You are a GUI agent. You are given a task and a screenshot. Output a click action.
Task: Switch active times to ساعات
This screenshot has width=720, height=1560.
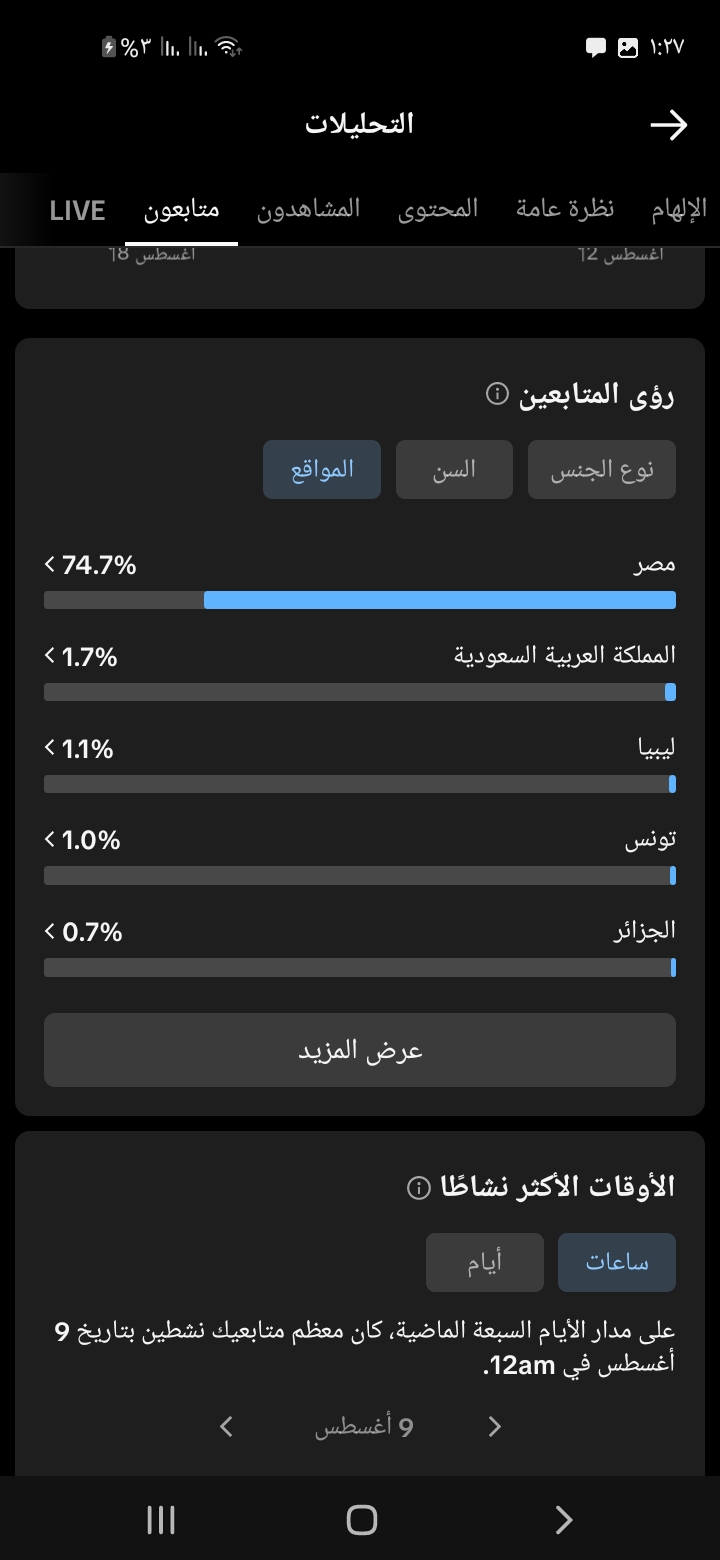[x=617, y=1262]
